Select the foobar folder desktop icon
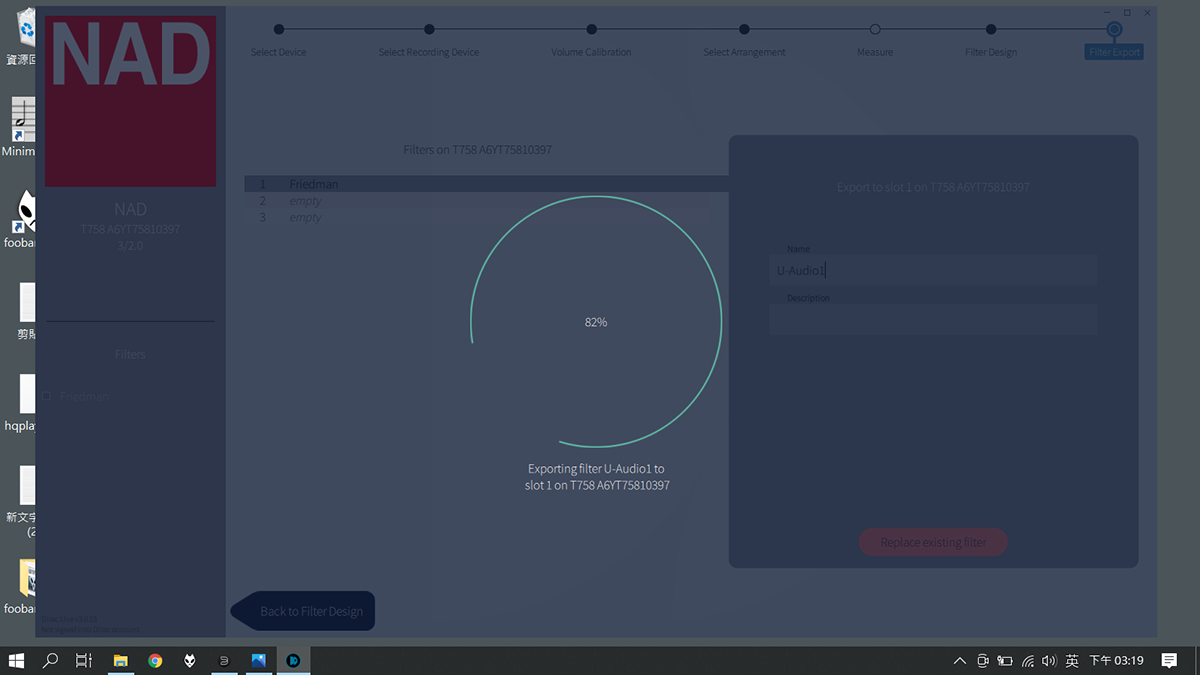The height and width of the screenshot is (675, 1200). [x=21, y=587]
